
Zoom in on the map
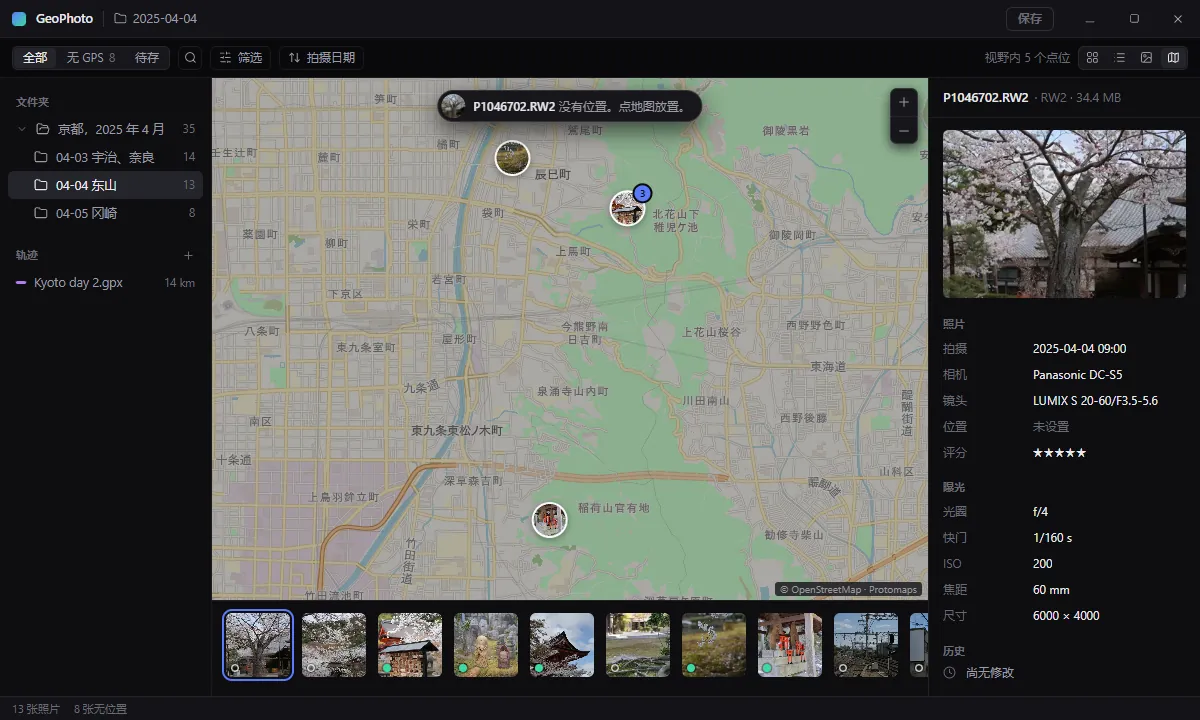pos(904,102)
